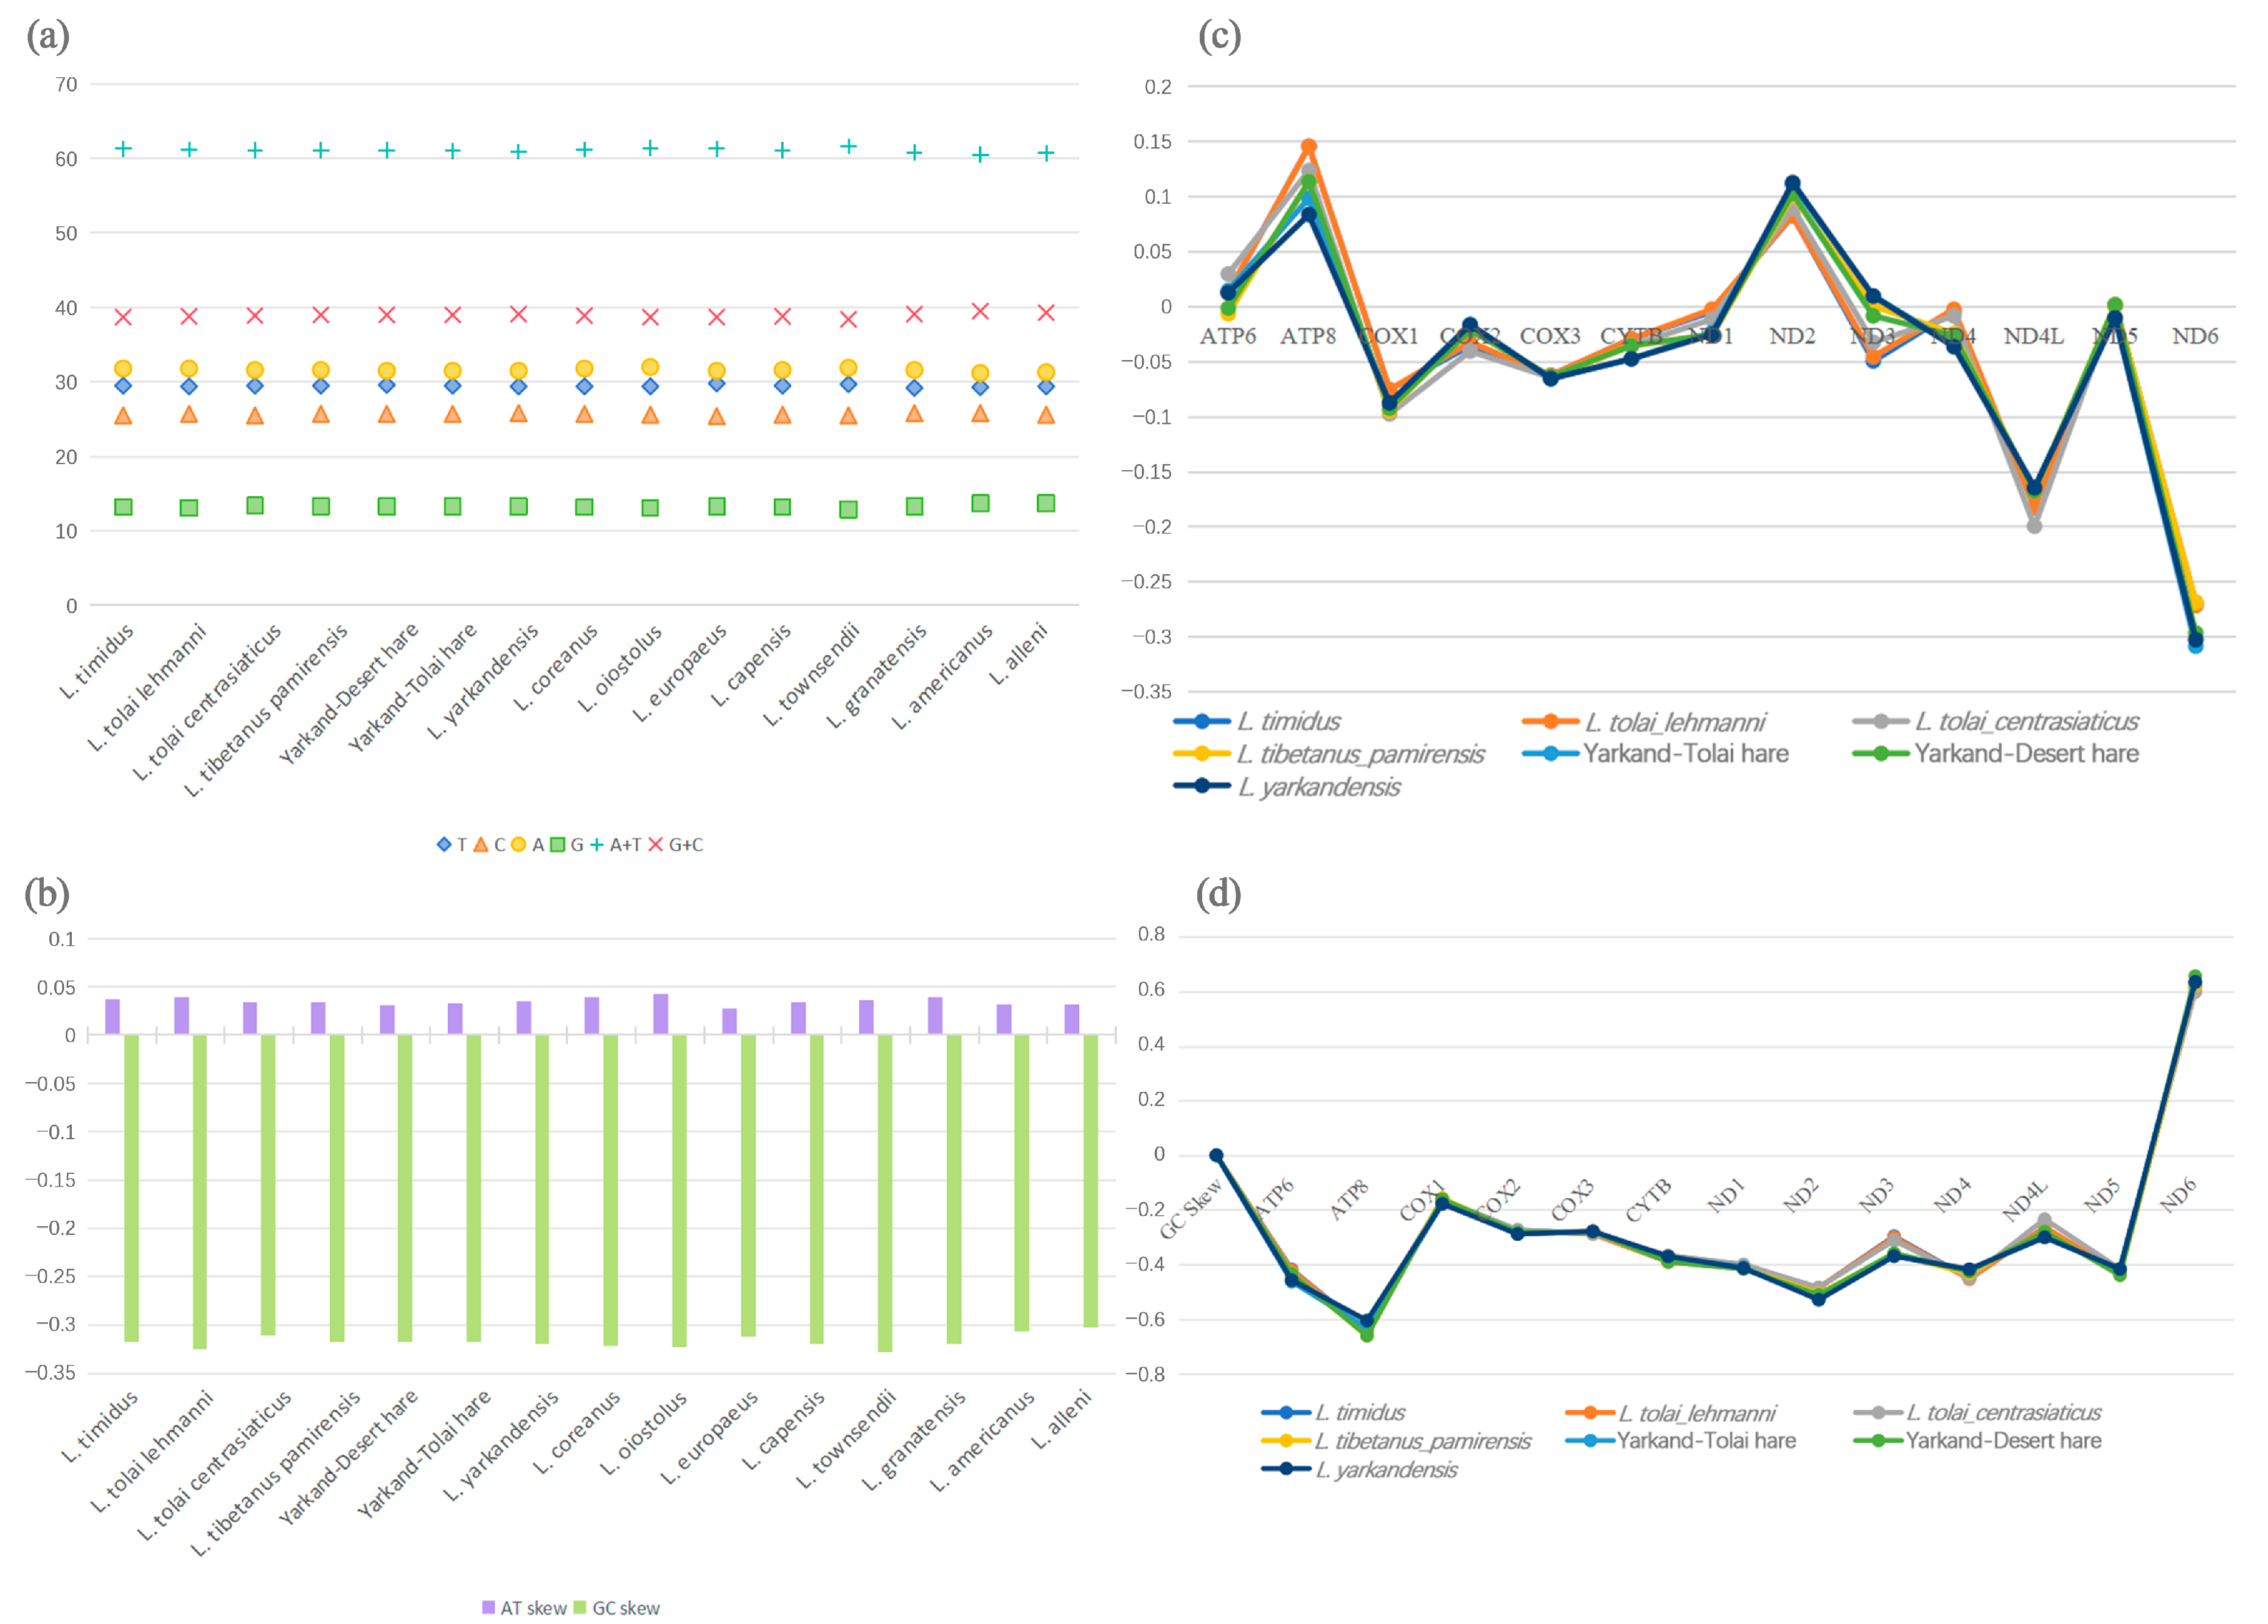Click L. tolai_centrasiaticus legend entry in panel (c)
Screen dimensions: 2268x1624
point(1995,722)
